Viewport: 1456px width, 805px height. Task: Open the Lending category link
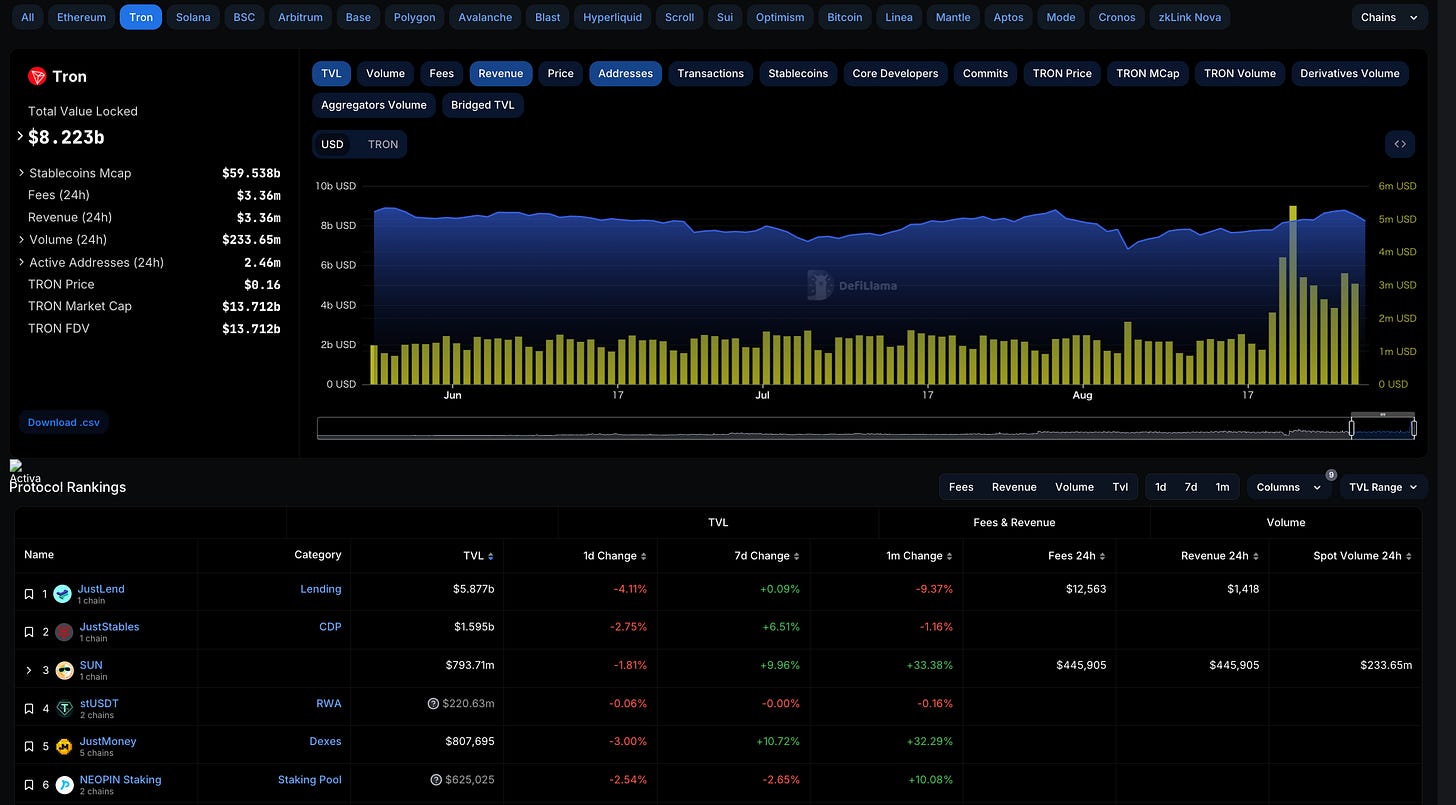(321, 589)
